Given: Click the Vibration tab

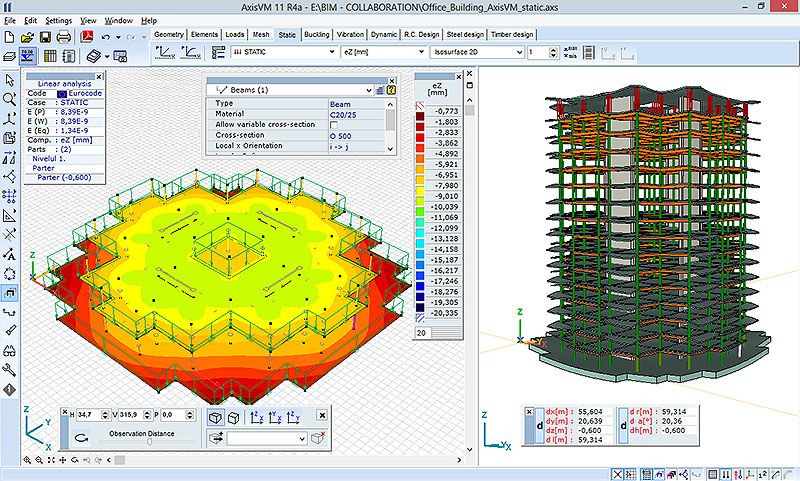Looking at the screenshot, I should coord(350,34).
